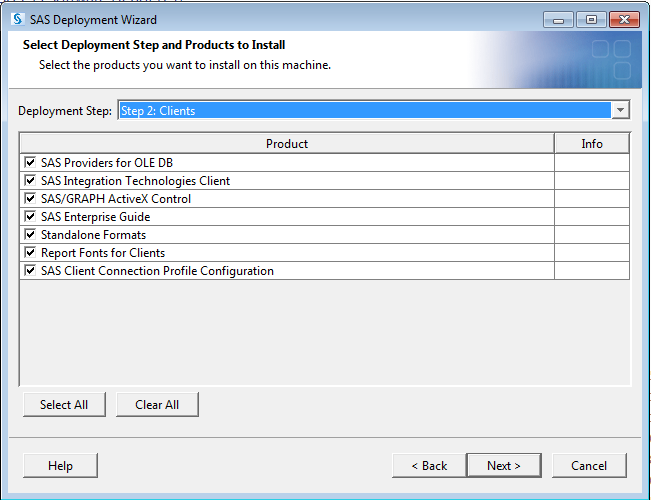Go to the previous step with Back
The width and height of the screenshot is (651, 500).
point(428,466)
